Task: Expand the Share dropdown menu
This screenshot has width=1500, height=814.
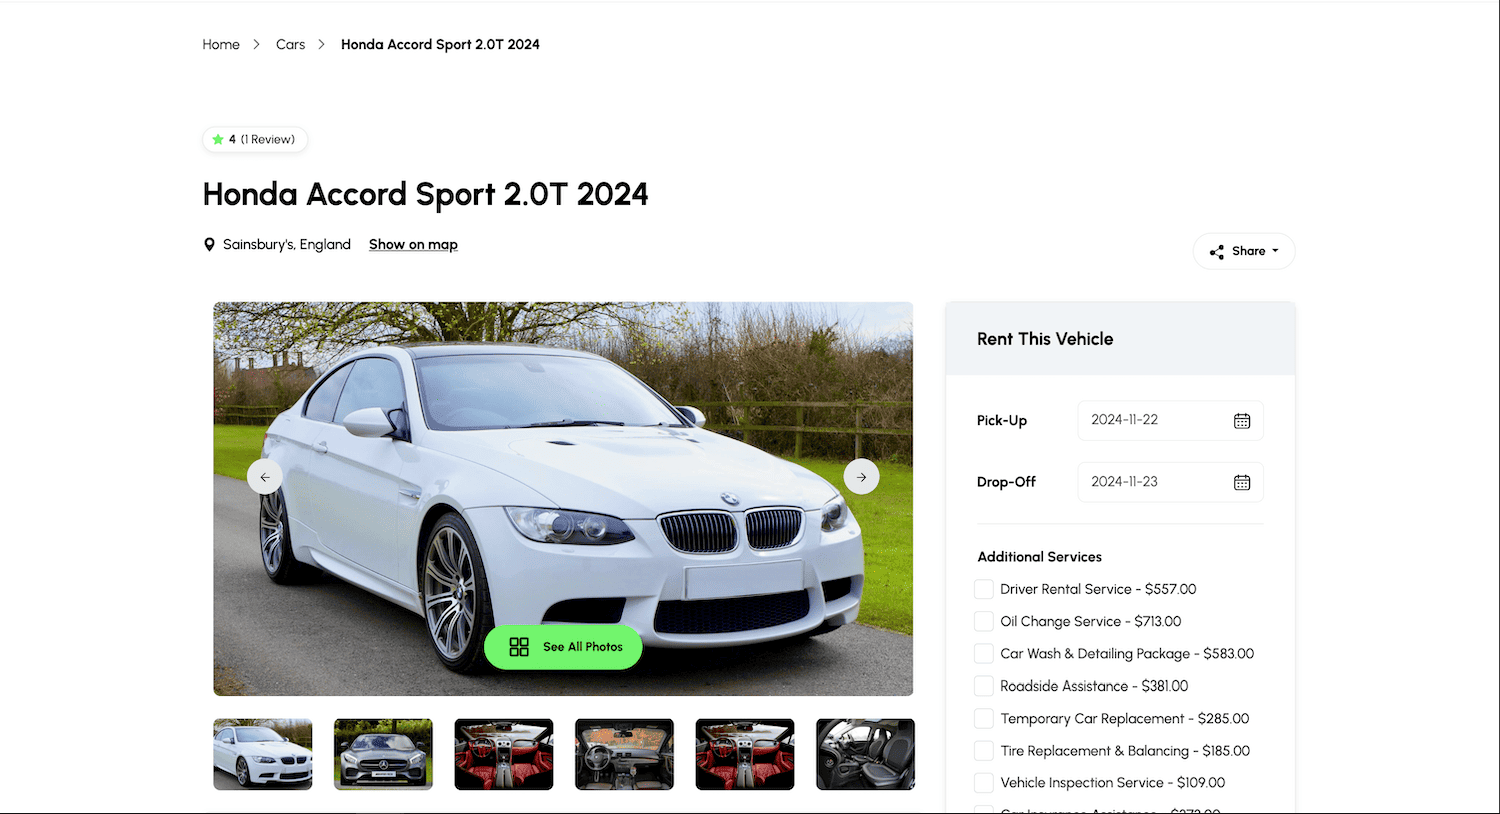Action: [1244, 251]
